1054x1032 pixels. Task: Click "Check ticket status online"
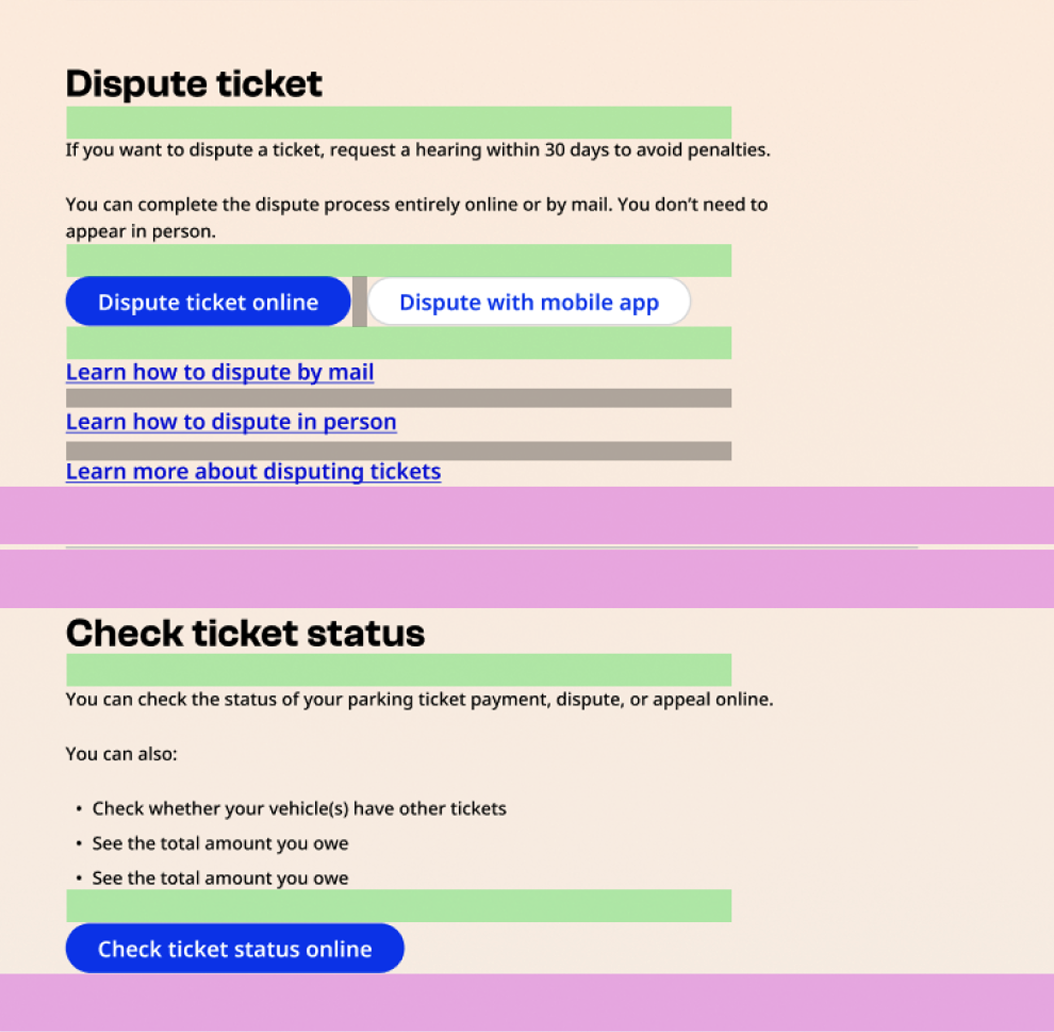coord(234,948)
